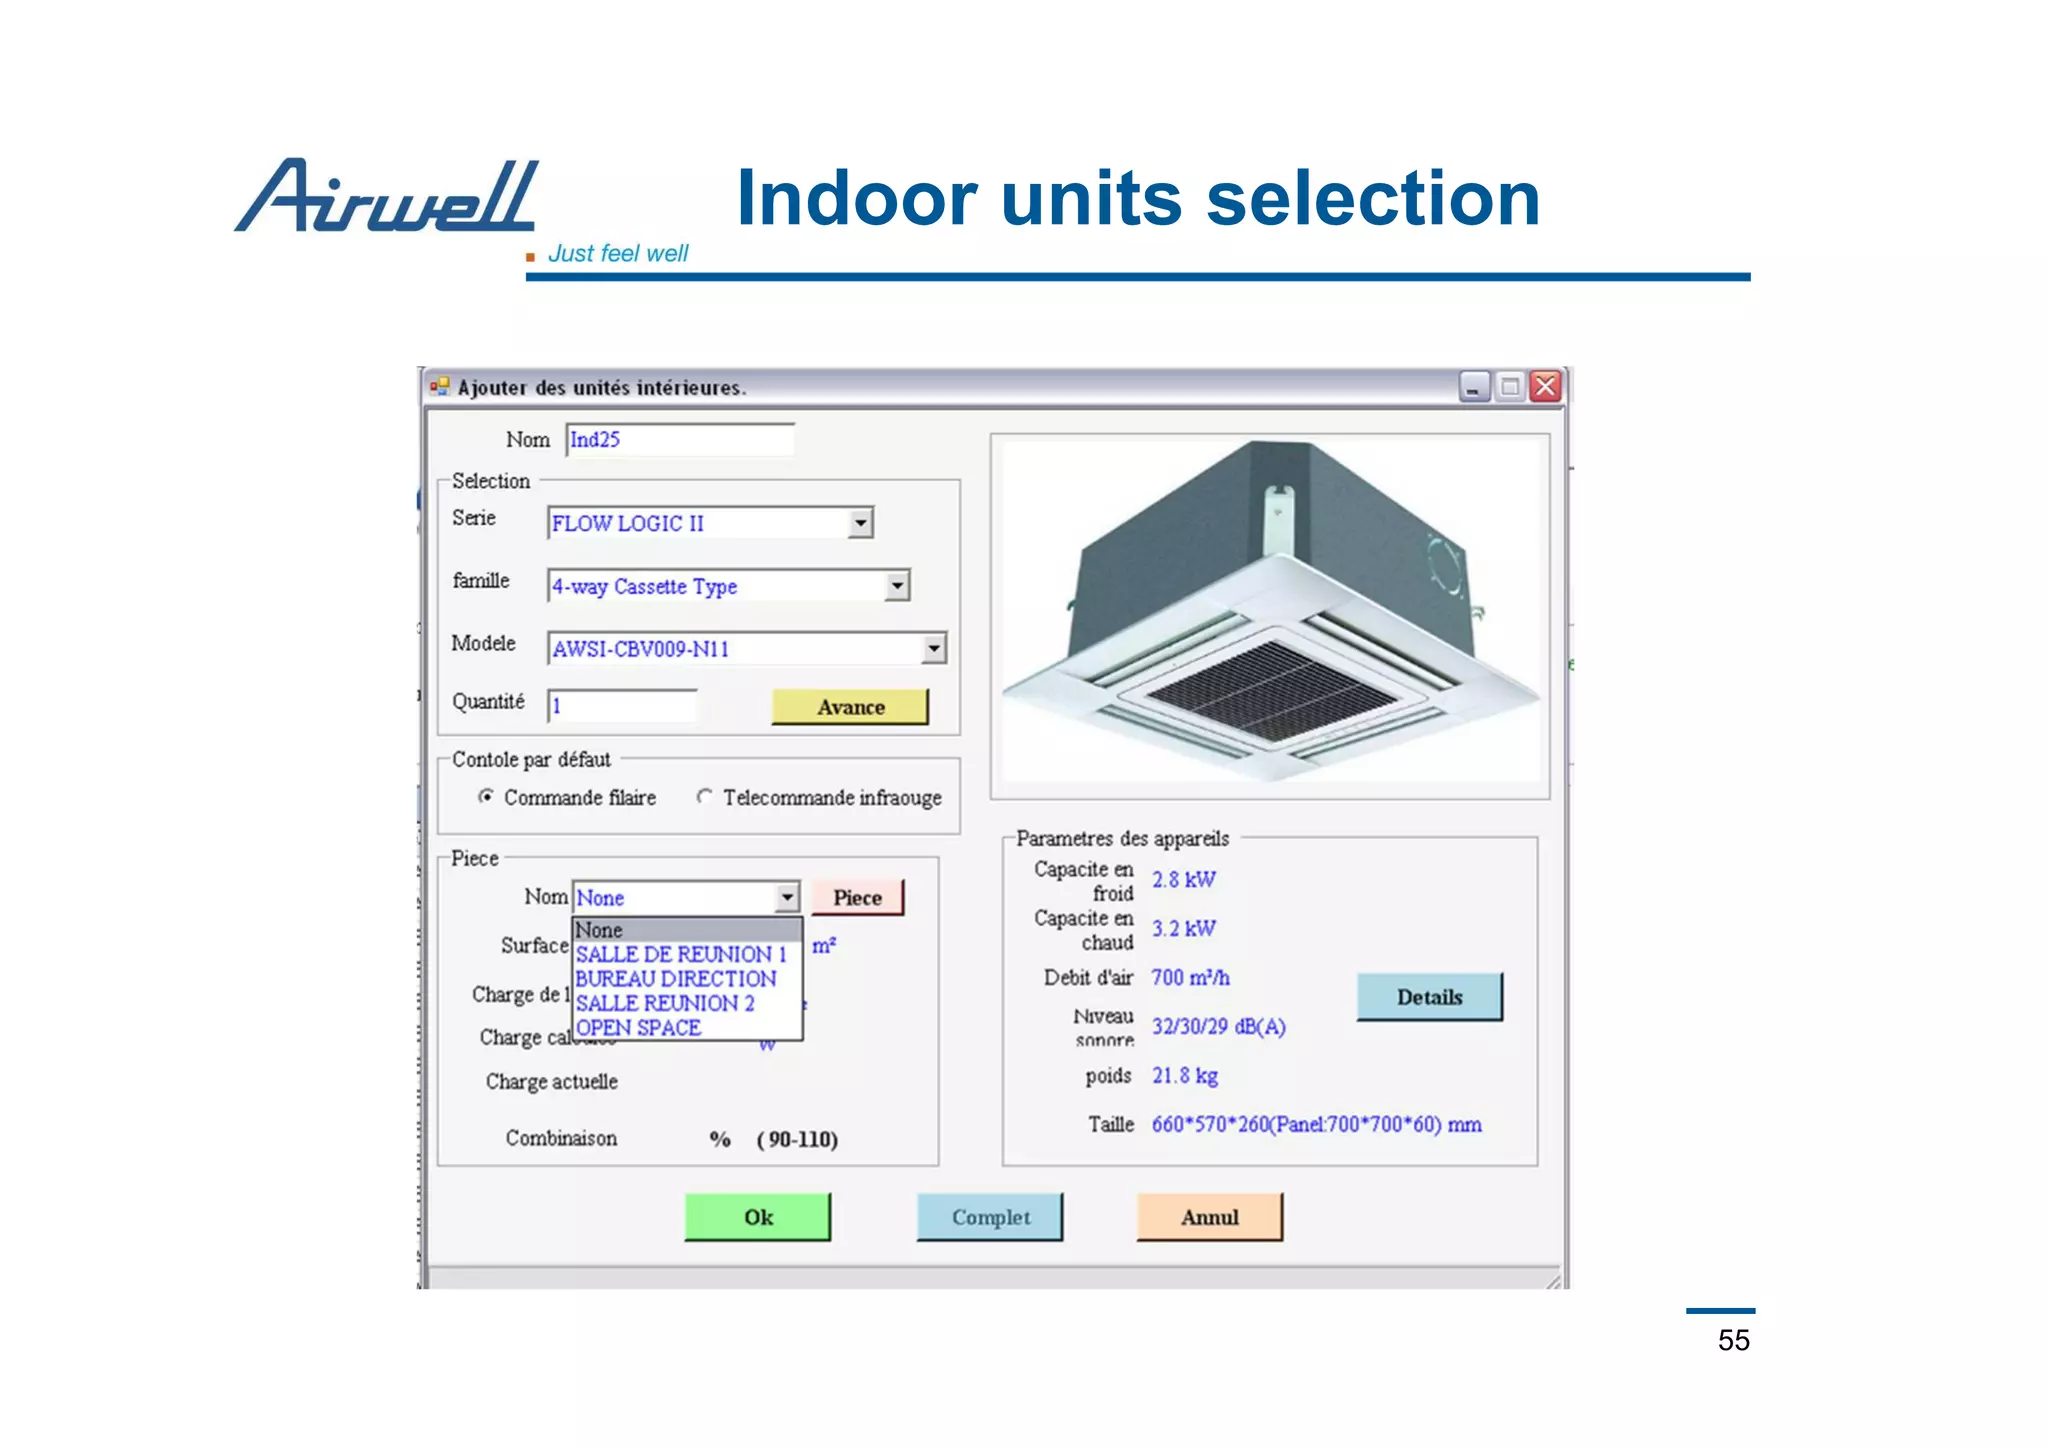Click the window resize grip corner

pyautogui.click(x=1553, y=1280)
